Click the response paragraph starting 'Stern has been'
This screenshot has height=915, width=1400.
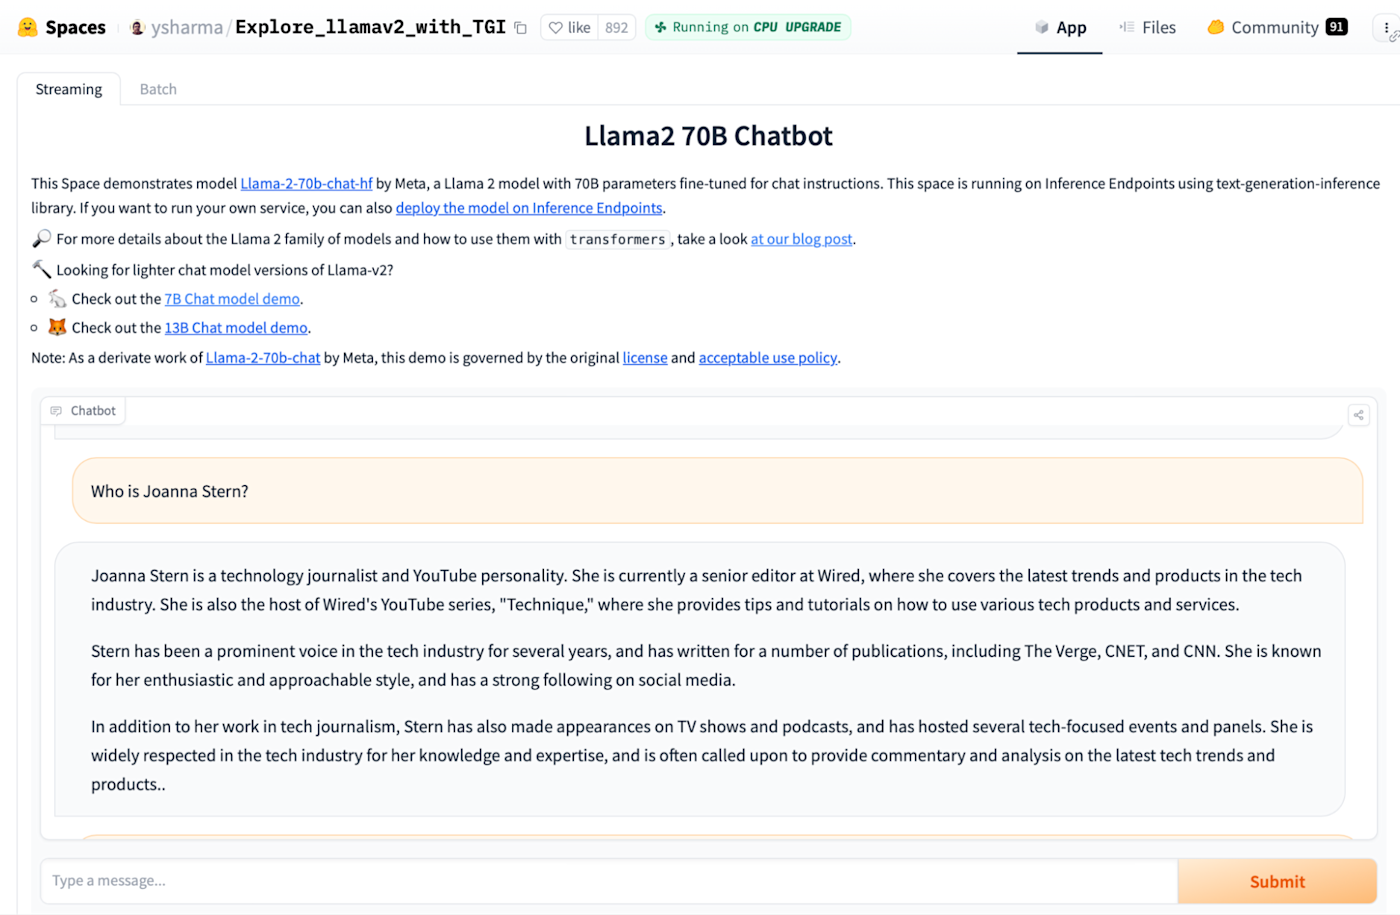pos(706,665)
